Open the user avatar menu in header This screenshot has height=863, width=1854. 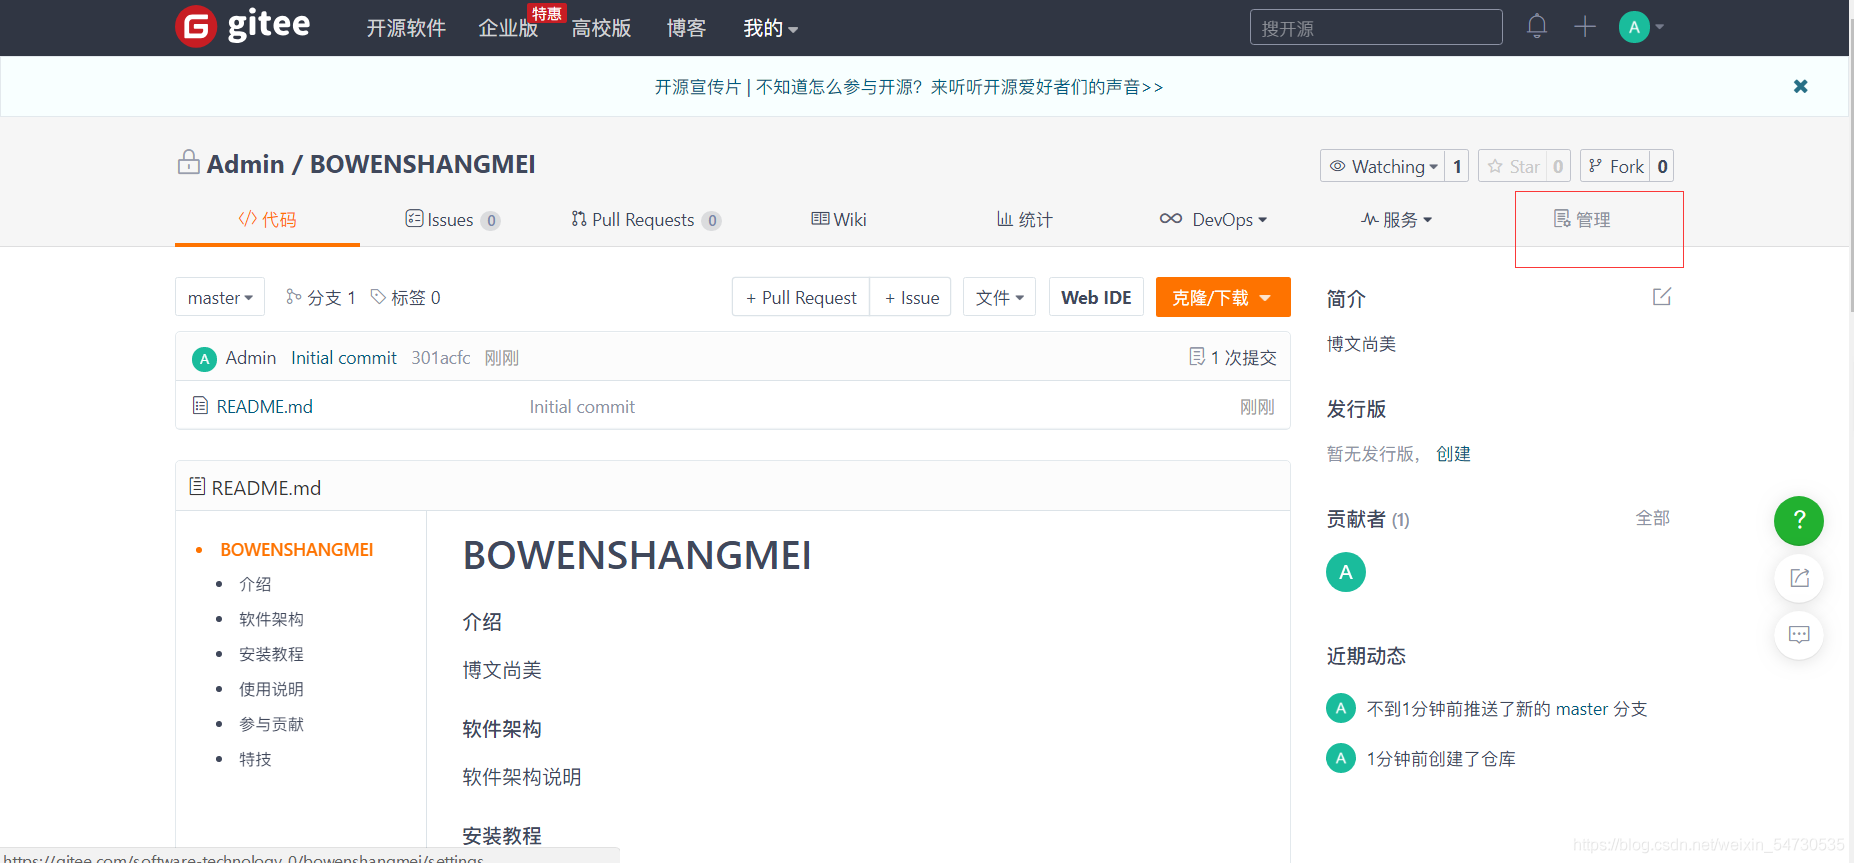coord(1641,27)
